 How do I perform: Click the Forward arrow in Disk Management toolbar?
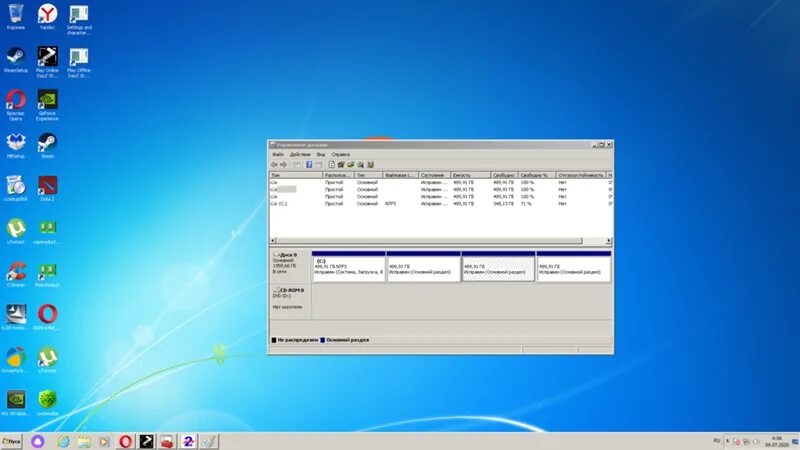tap(284, 165)
